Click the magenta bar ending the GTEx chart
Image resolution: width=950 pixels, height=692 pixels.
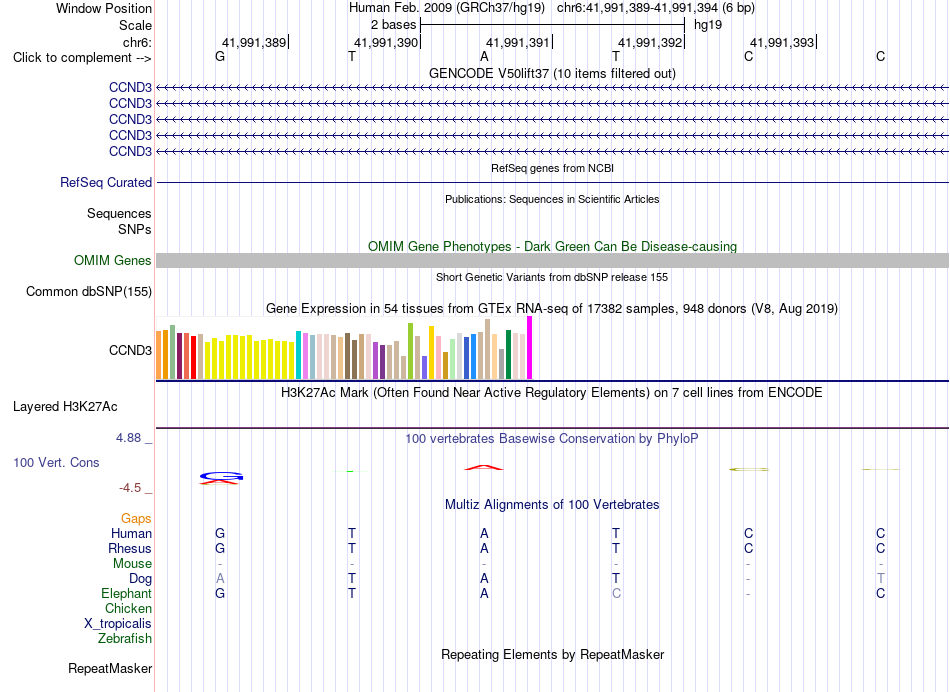tap(530, 348)
